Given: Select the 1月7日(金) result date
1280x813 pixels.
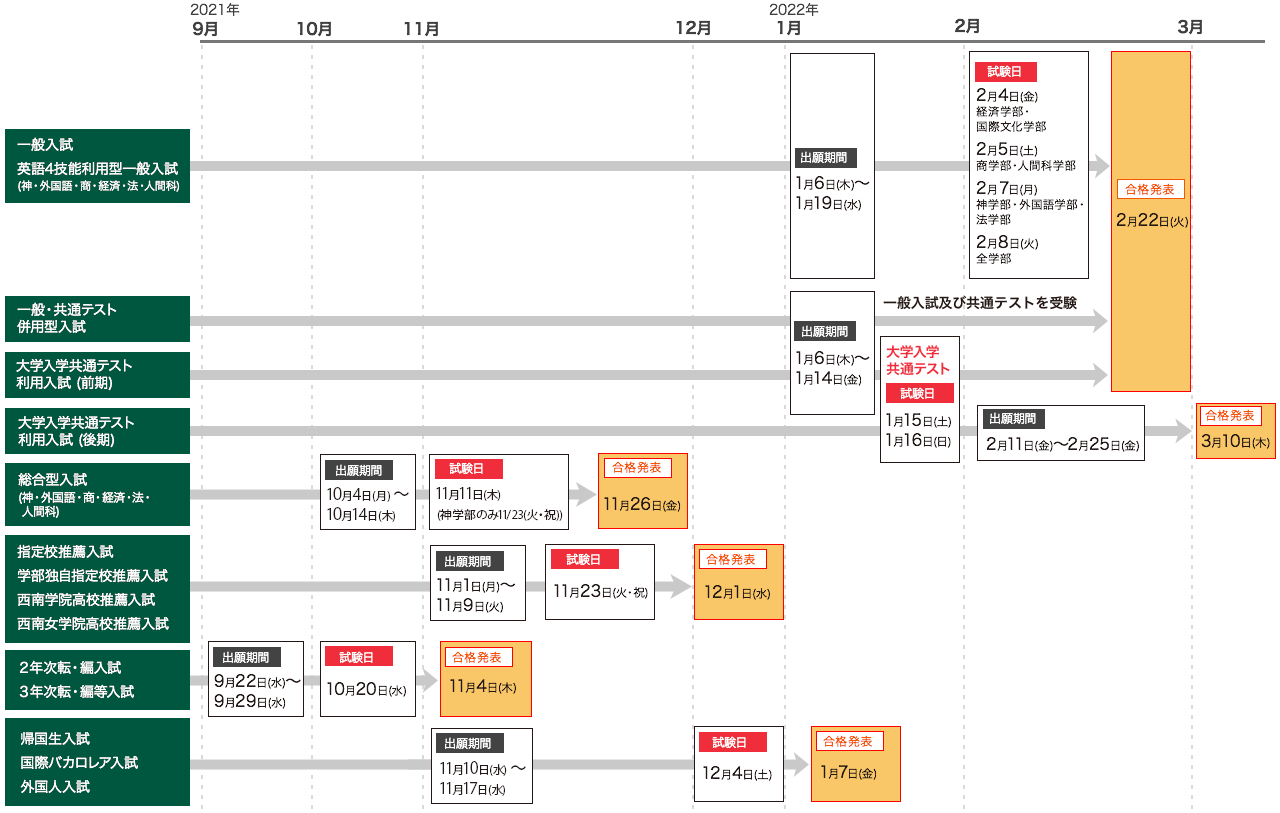Looking at the screenshot, I should pos(848,773).
